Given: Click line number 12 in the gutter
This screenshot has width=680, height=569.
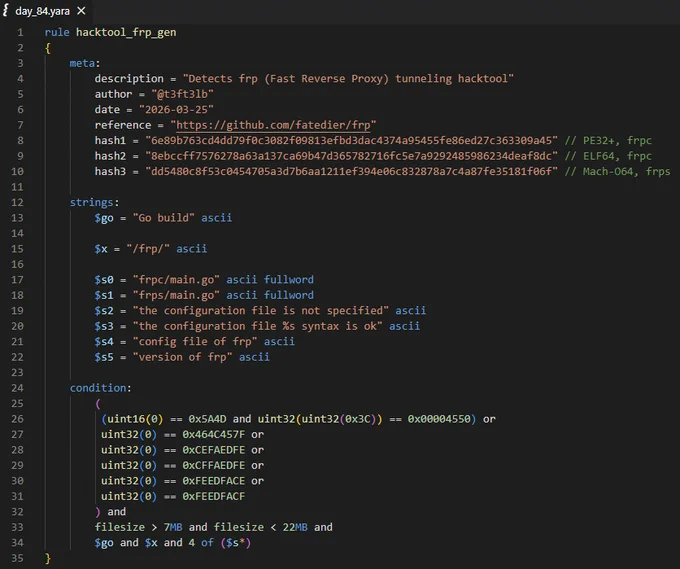Looking at the screenshot, I should click(17, 203).
